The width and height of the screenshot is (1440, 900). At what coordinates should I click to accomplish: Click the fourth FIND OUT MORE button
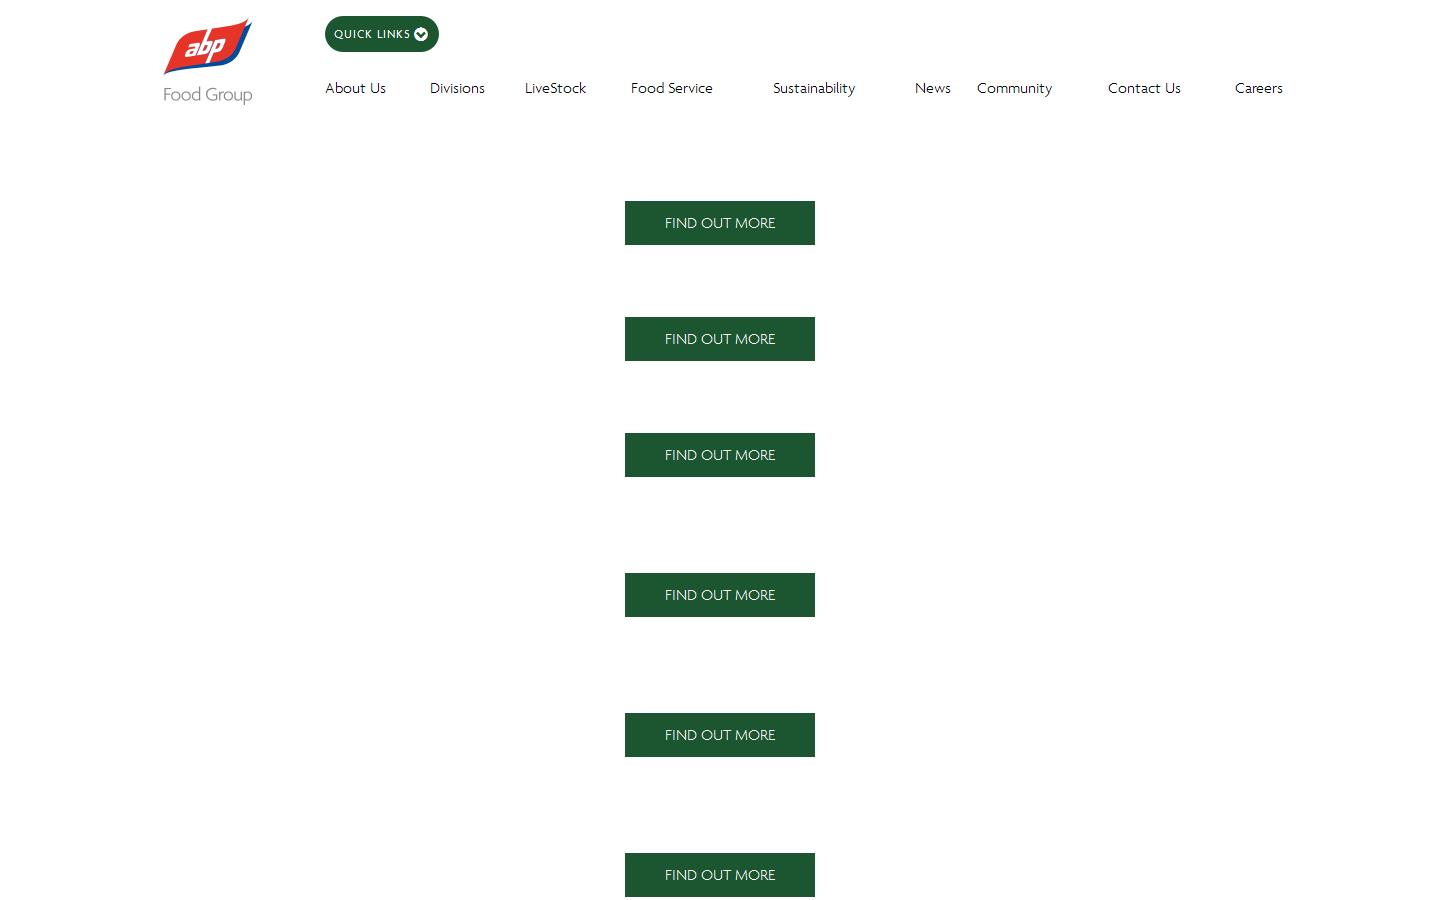coord(719,595)
